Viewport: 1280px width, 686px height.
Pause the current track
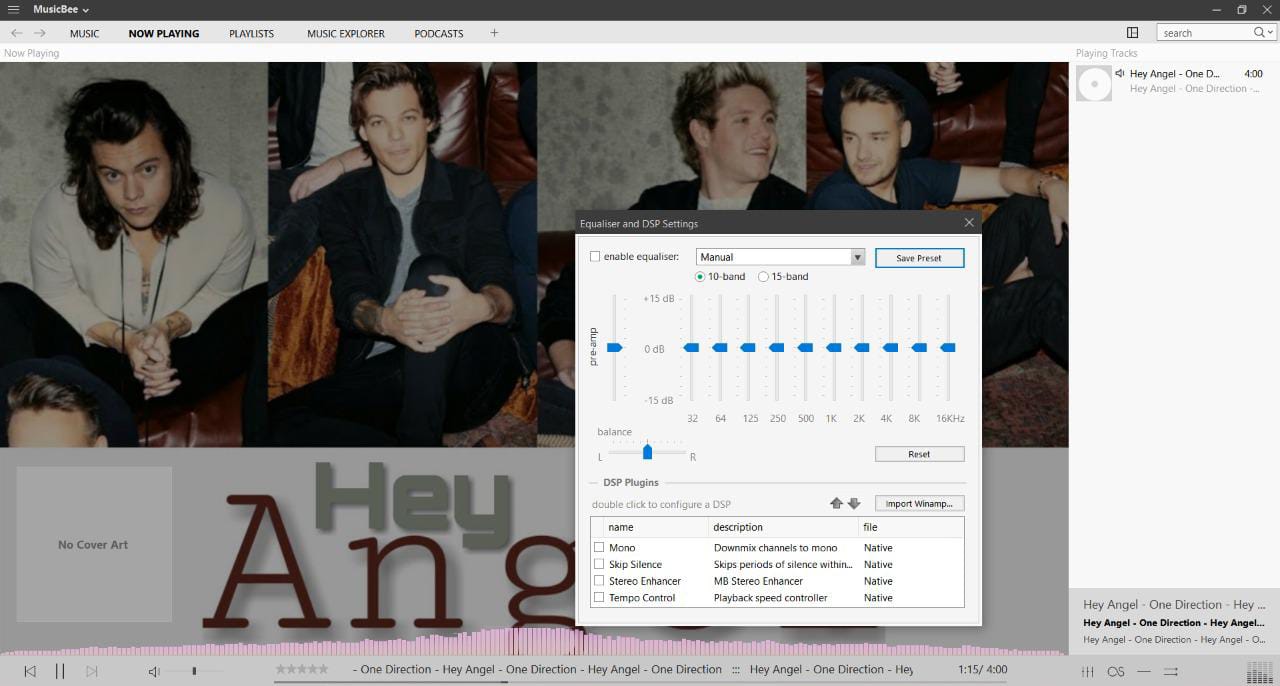coord(60,671)
